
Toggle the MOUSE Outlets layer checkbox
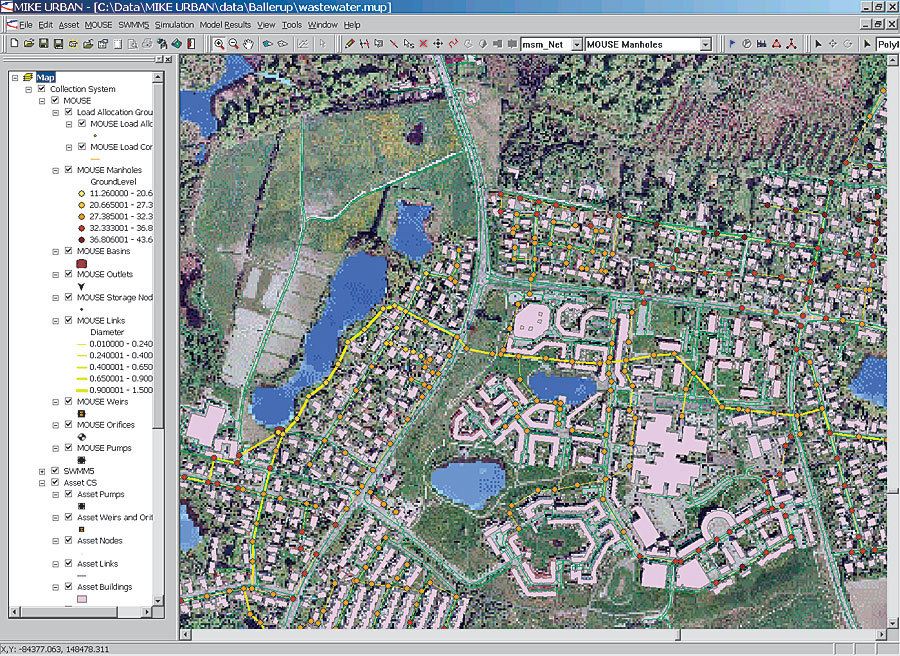pyautogui.click(x=69, y=274)
